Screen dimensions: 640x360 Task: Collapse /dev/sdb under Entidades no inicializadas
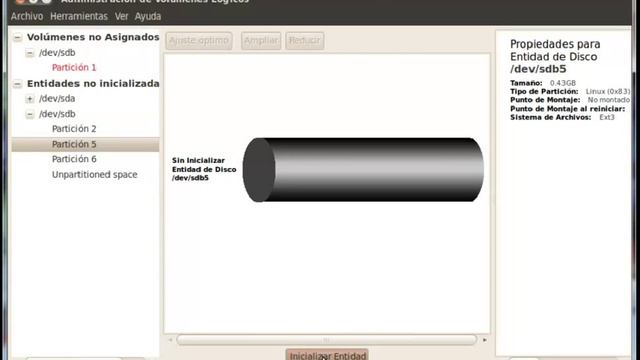30,114
